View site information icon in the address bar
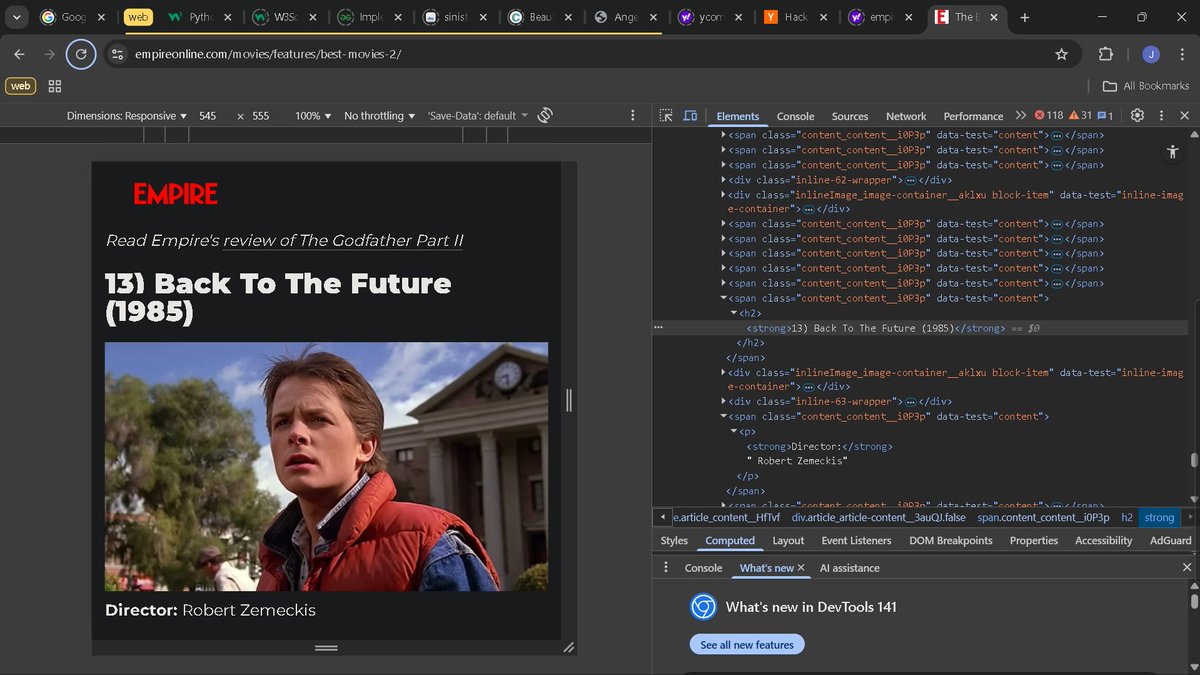 pyautogui.click(x=117, y=54)
